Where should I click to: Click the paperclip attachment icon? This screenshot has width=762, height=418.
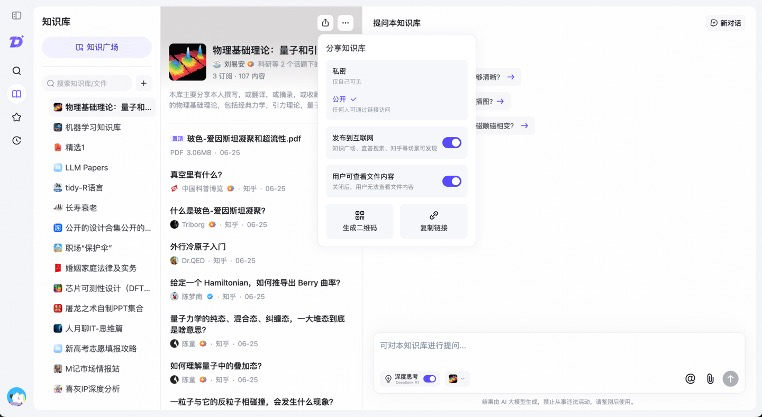(710, 379)
